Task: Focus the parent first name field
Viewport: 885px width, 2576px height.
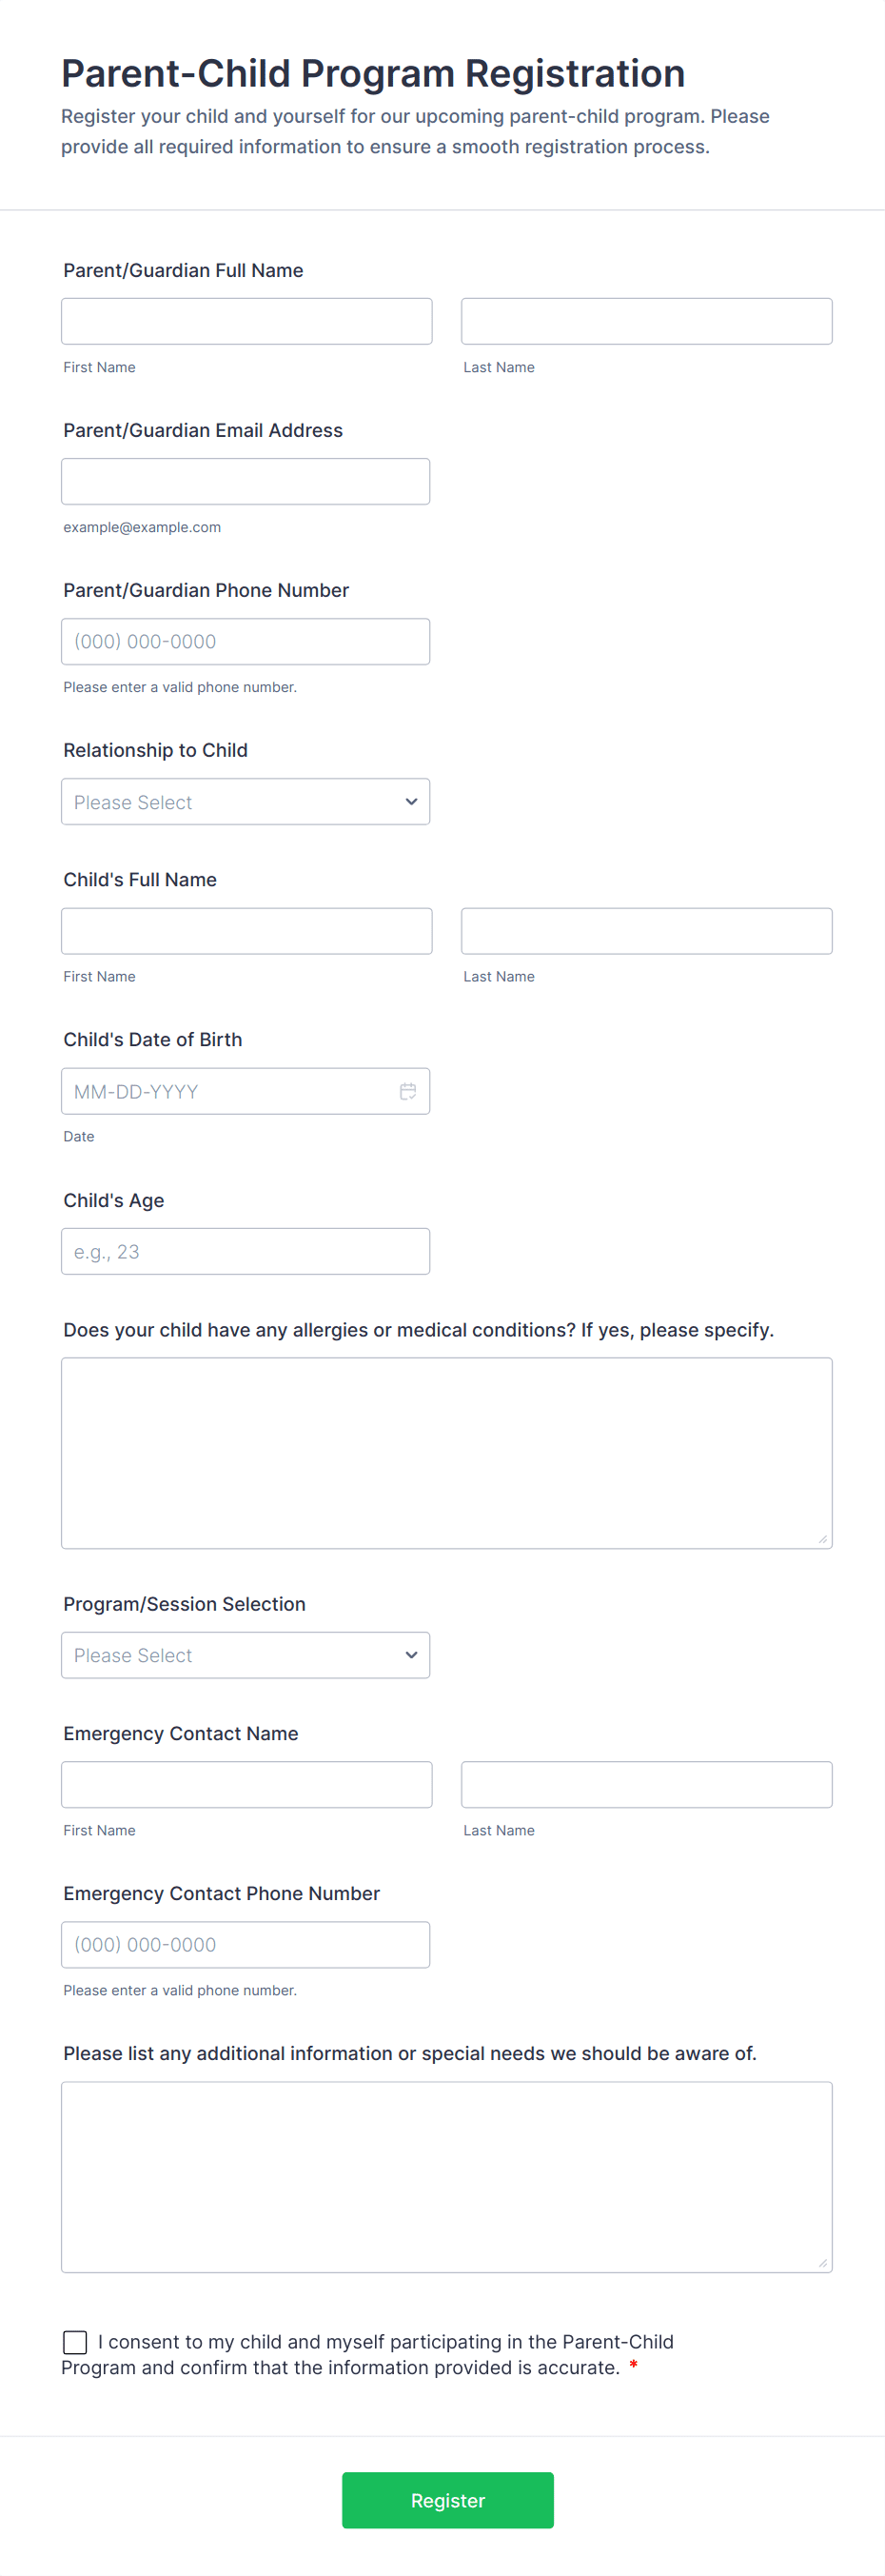Action: point(246,321)
